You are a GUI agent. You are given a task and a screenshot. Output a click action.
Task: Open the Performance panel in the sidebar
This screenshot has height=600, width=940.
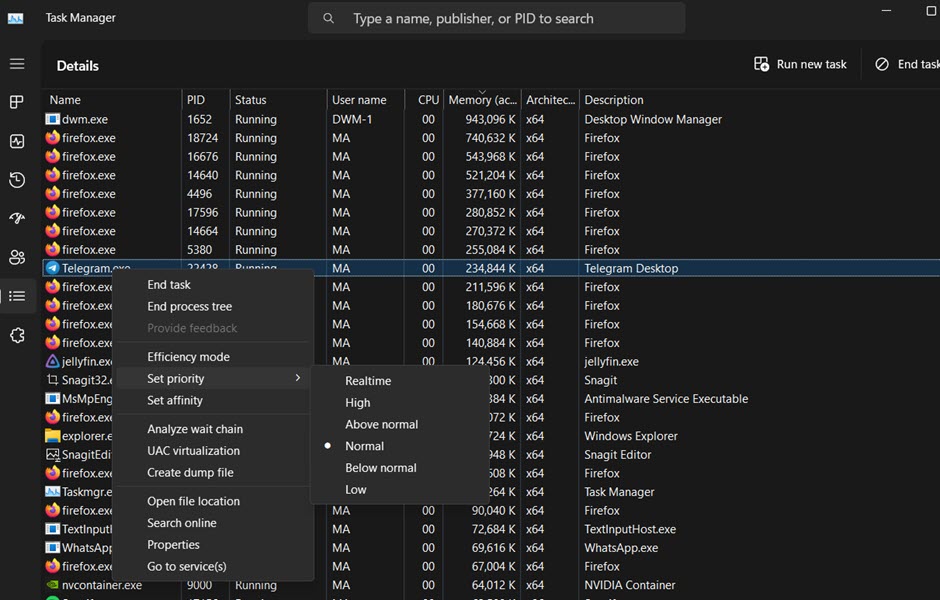(16, 141)
